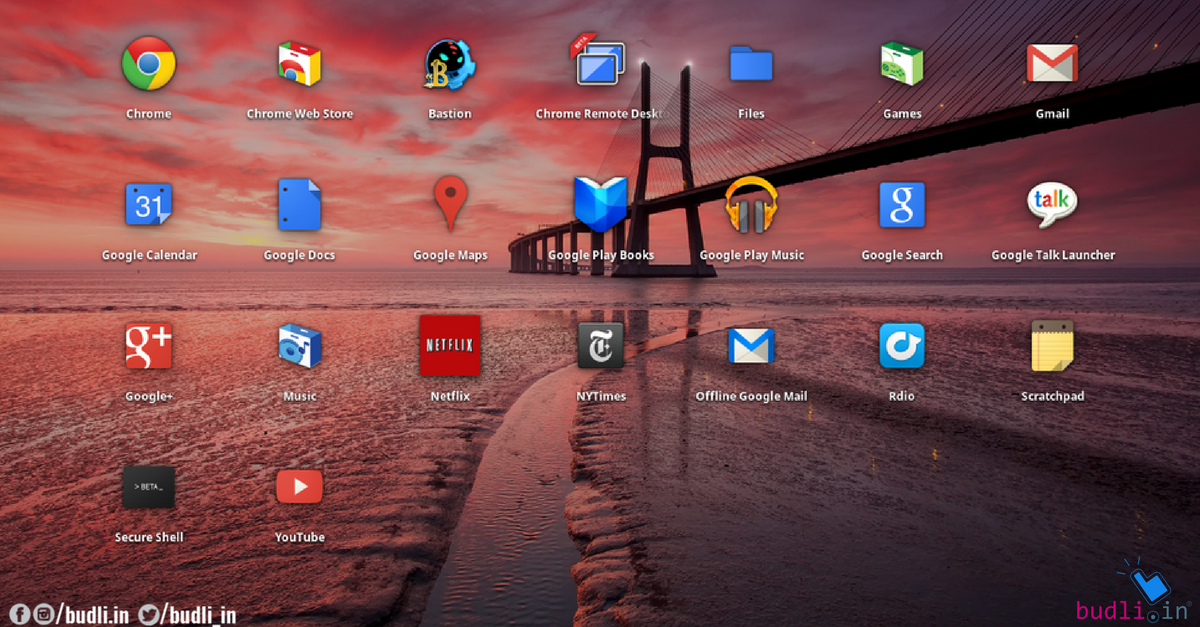Open the Chrome browser app

[148, 62]
